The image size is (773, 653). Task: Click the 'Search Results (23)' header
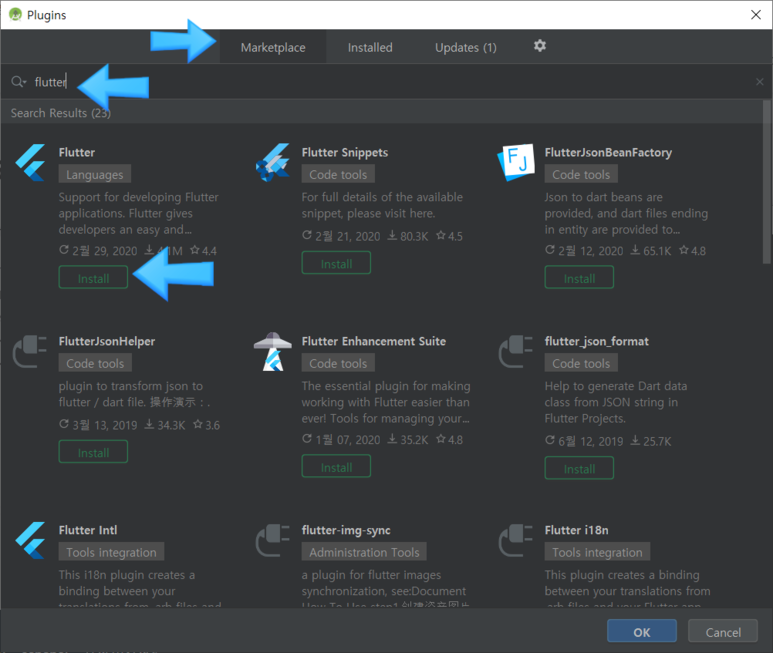click(x=61, y=113)
